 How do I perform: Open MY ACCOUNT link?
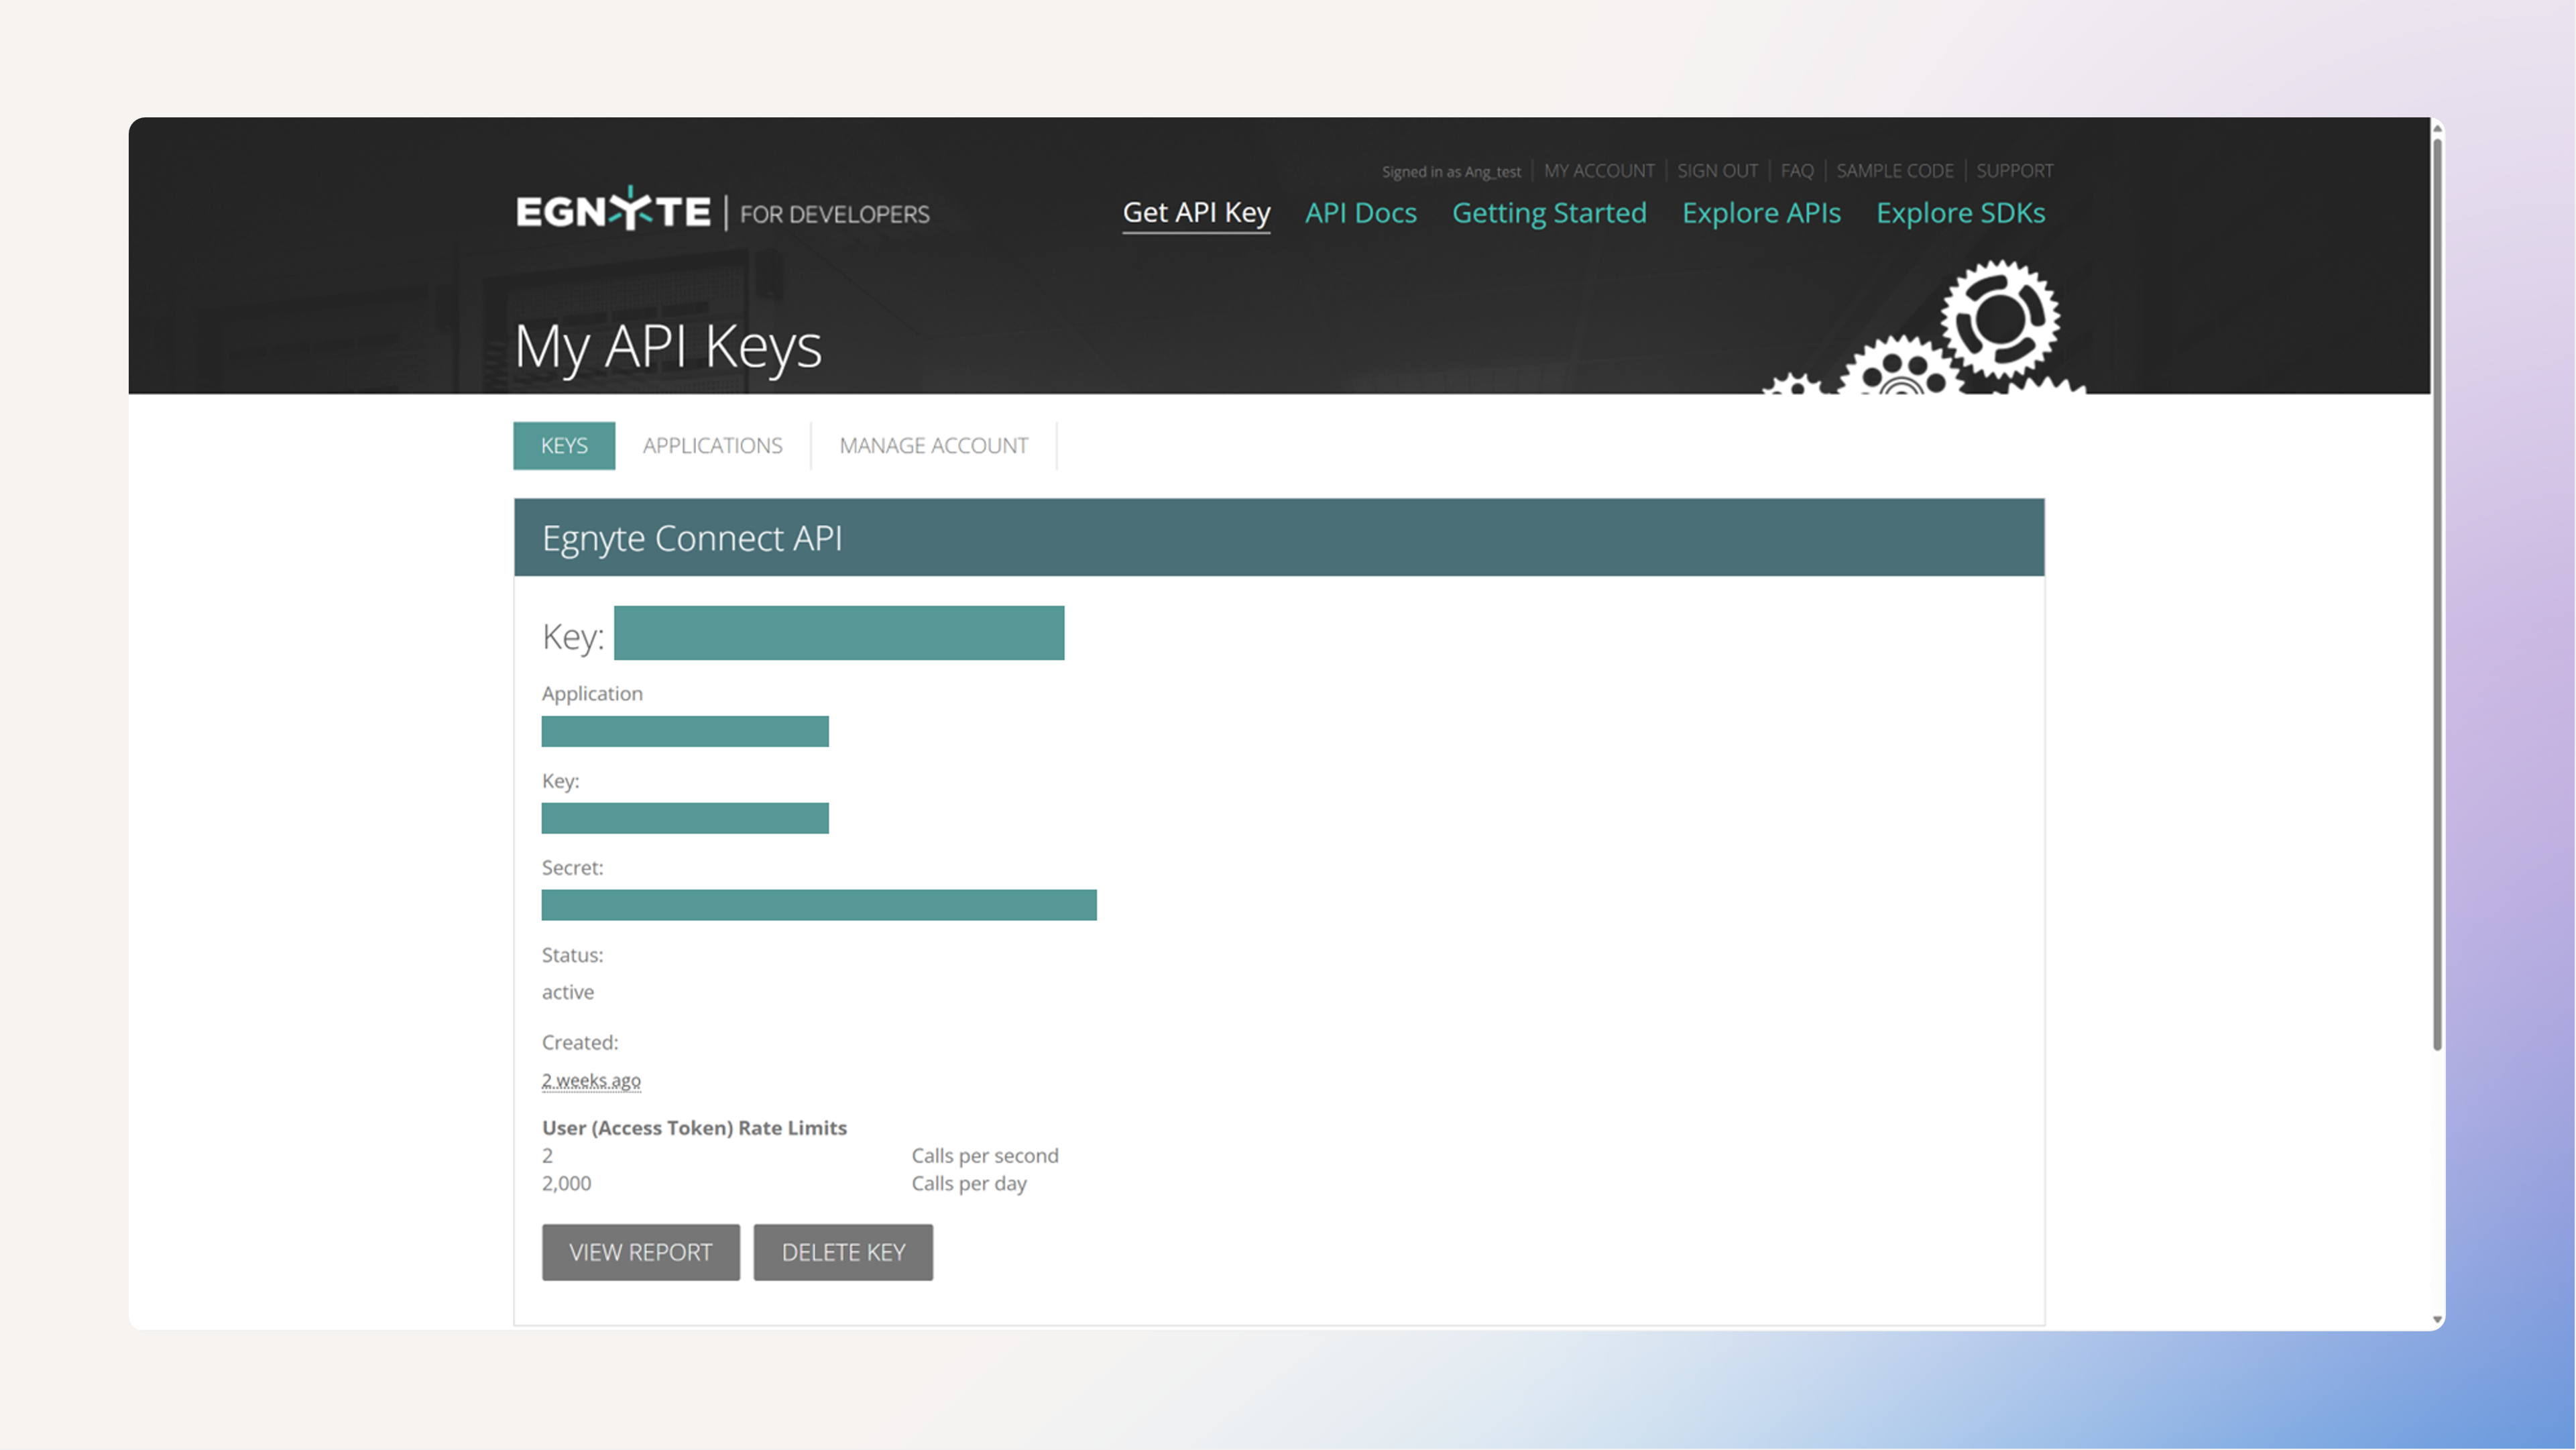click(x=1598, y=171)
